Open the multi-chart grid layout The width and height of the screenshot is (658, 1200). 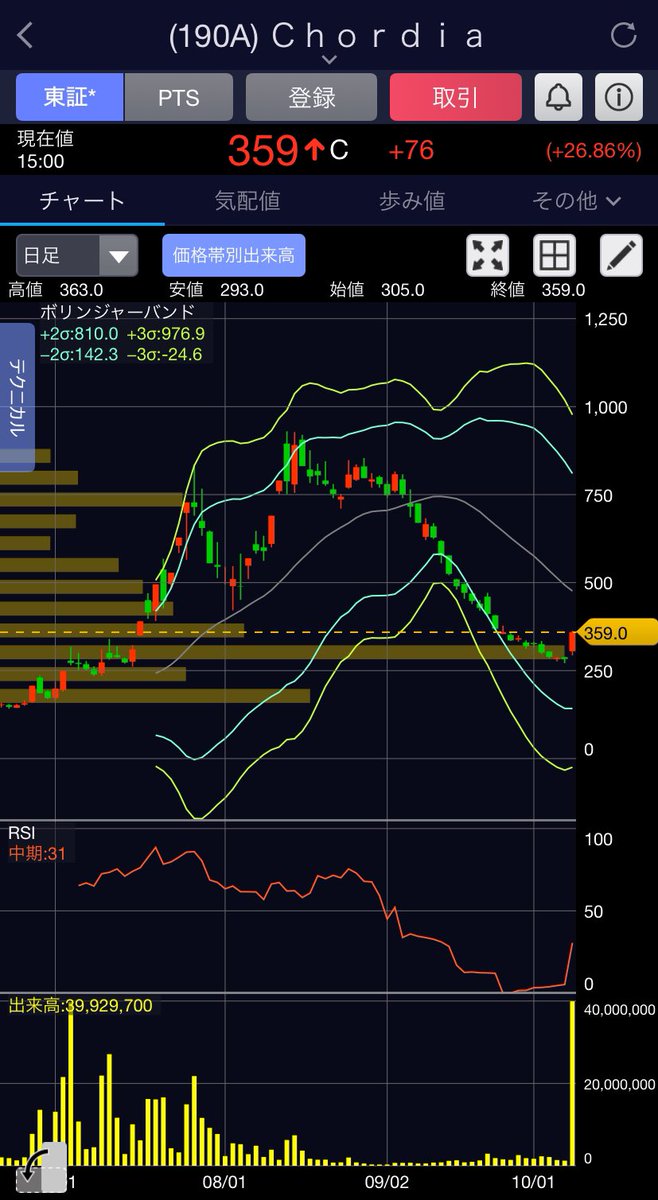coord(554,256)
